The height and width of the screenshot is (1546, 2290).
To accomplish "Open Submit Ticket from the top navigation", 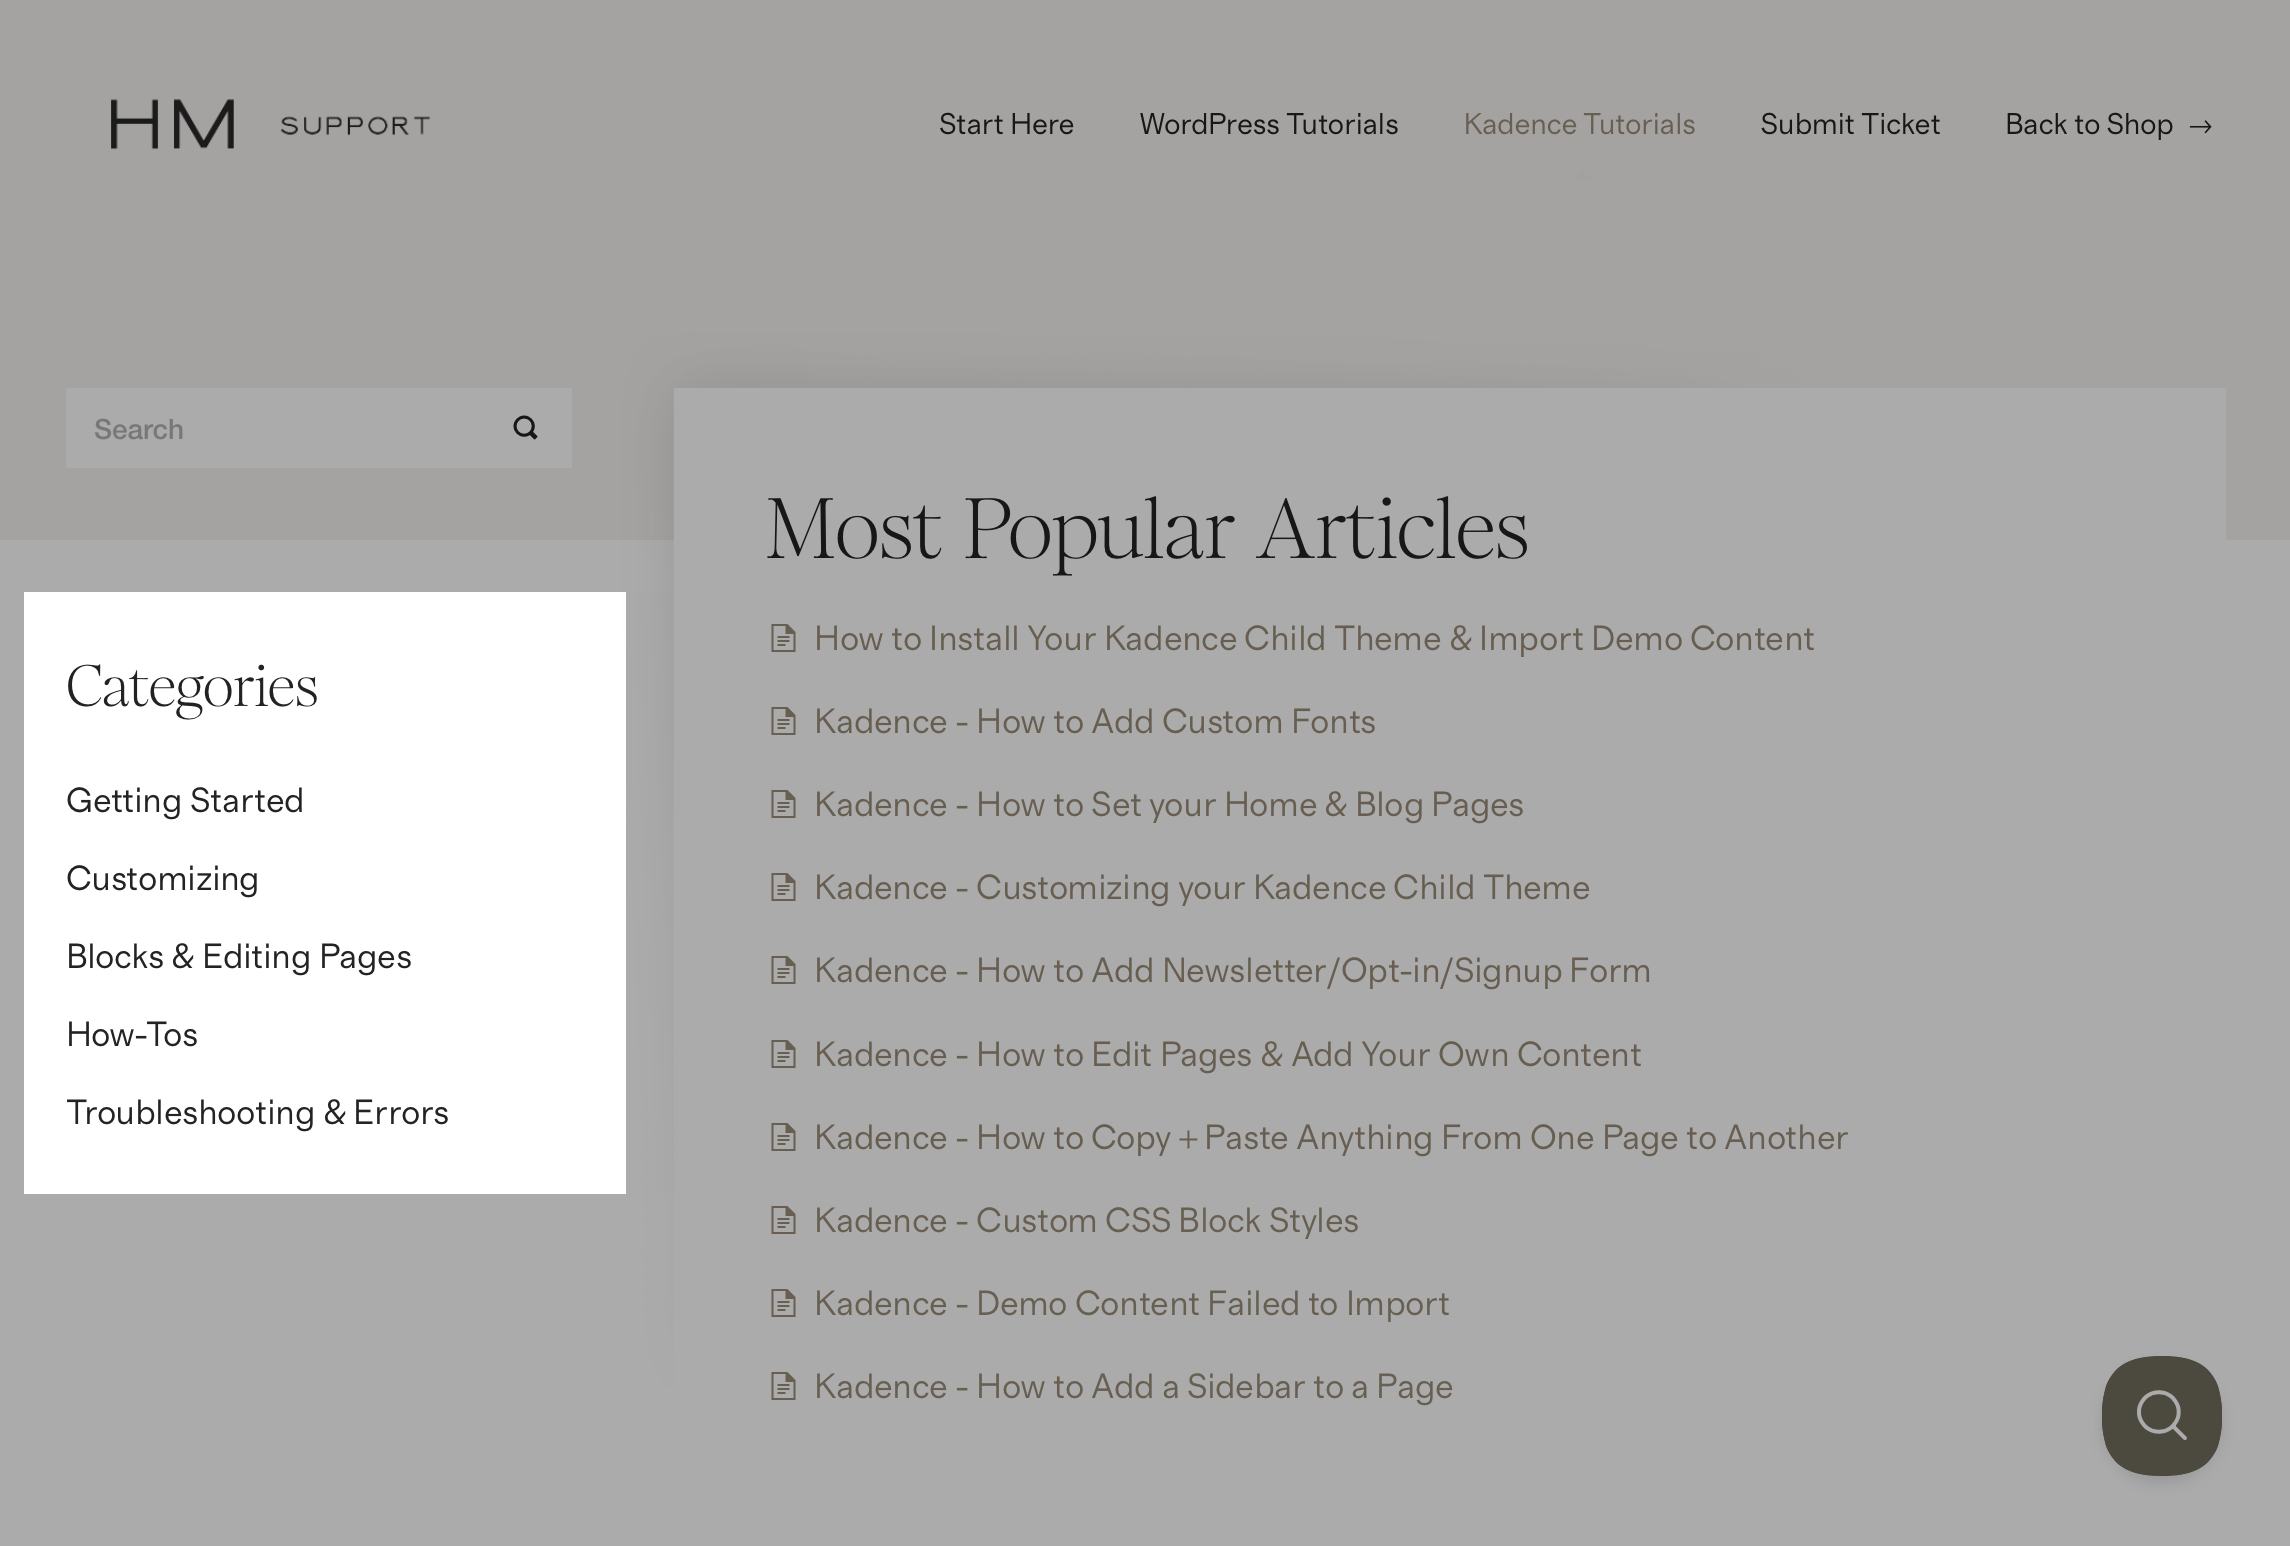I will (1850, 124).
